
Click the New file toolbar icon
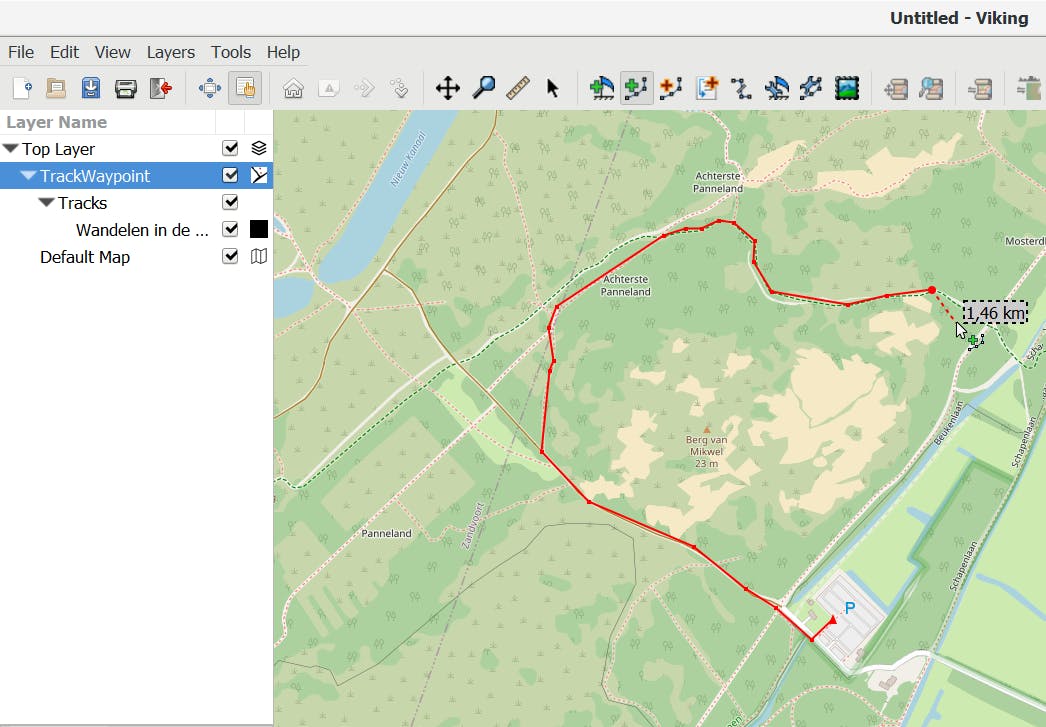[x=22, y=88]
